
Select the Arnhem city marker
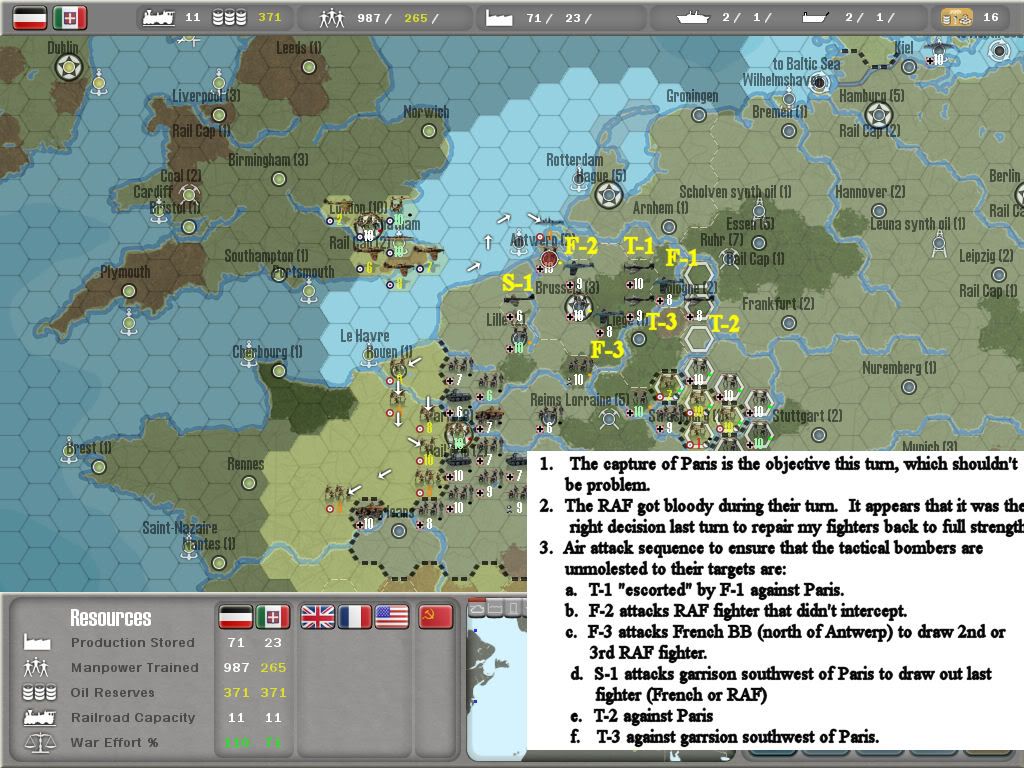click(x=669, y=227)
